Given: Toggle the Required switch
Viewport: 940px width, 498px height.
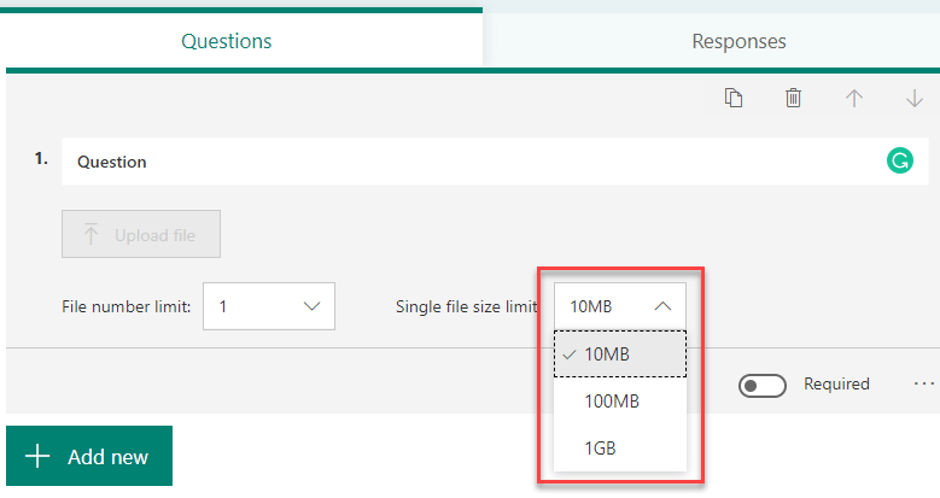Looking at the screenshot, I should (x=762, y=385).
